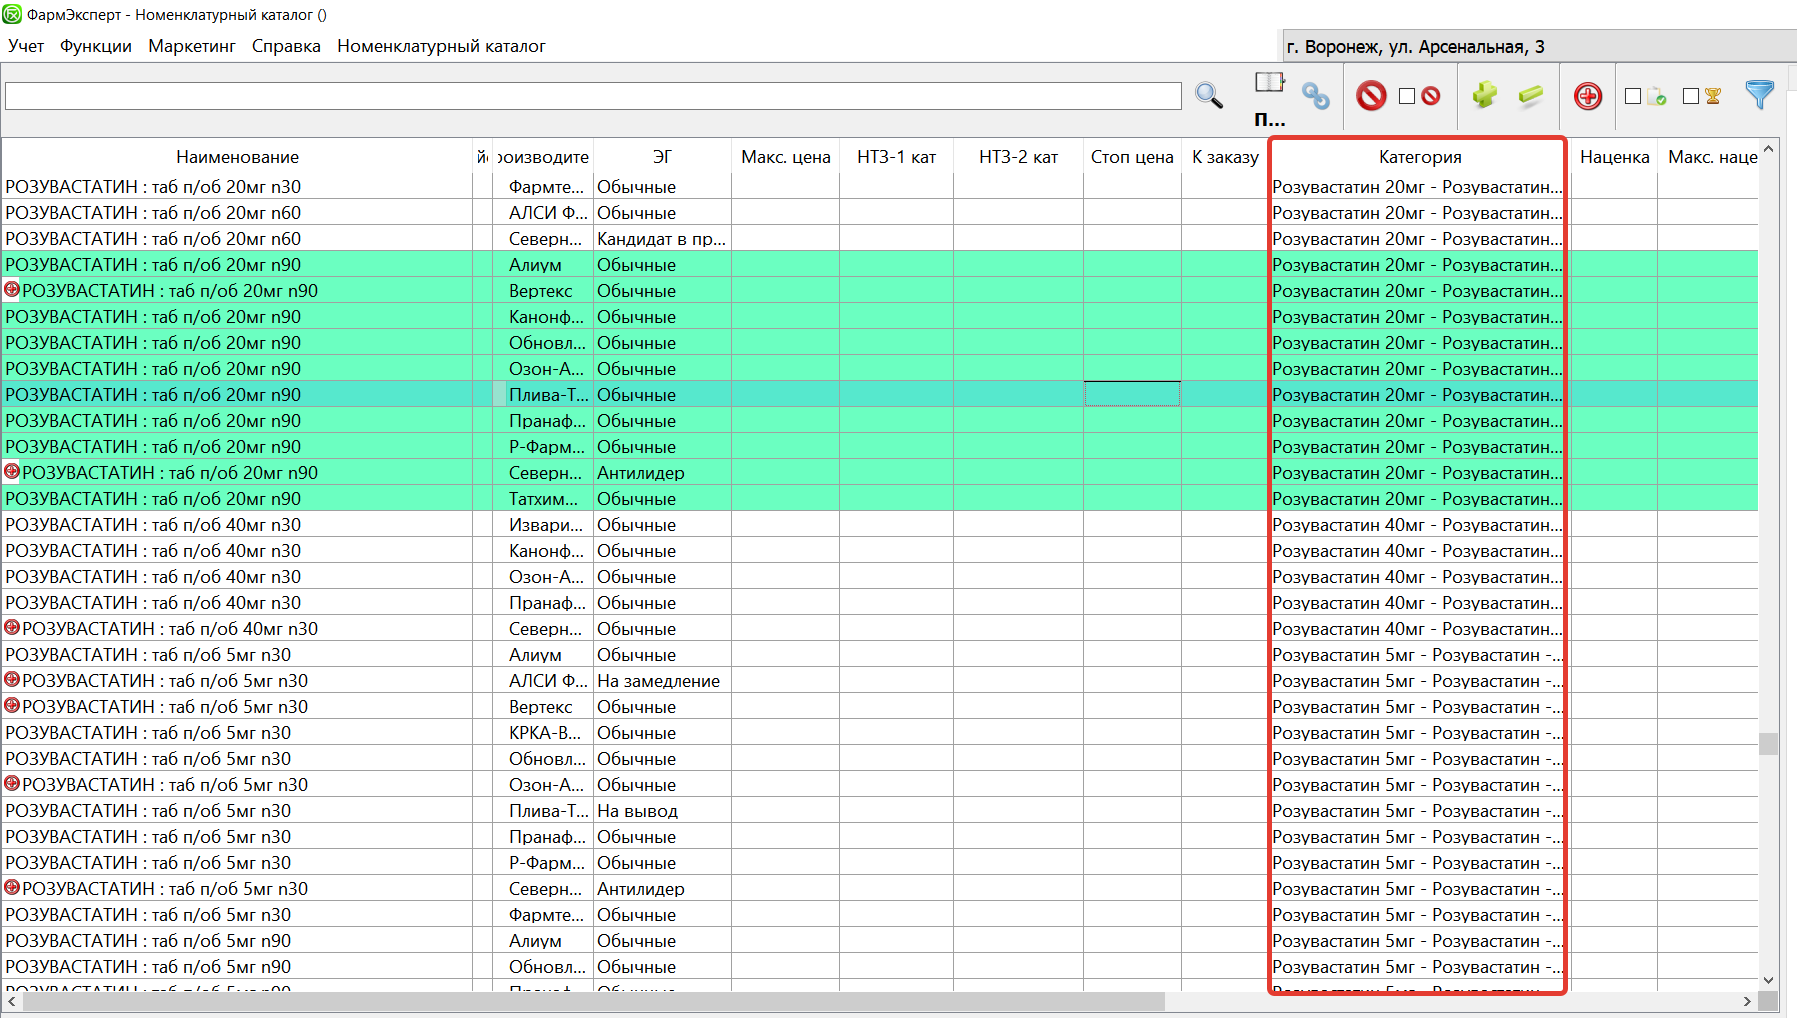Viewport: 1797px width, 1018px height.
Task: Enable the checkbox beside the trophy icon
Action: pyautogui.click(x=1691, y=96)
